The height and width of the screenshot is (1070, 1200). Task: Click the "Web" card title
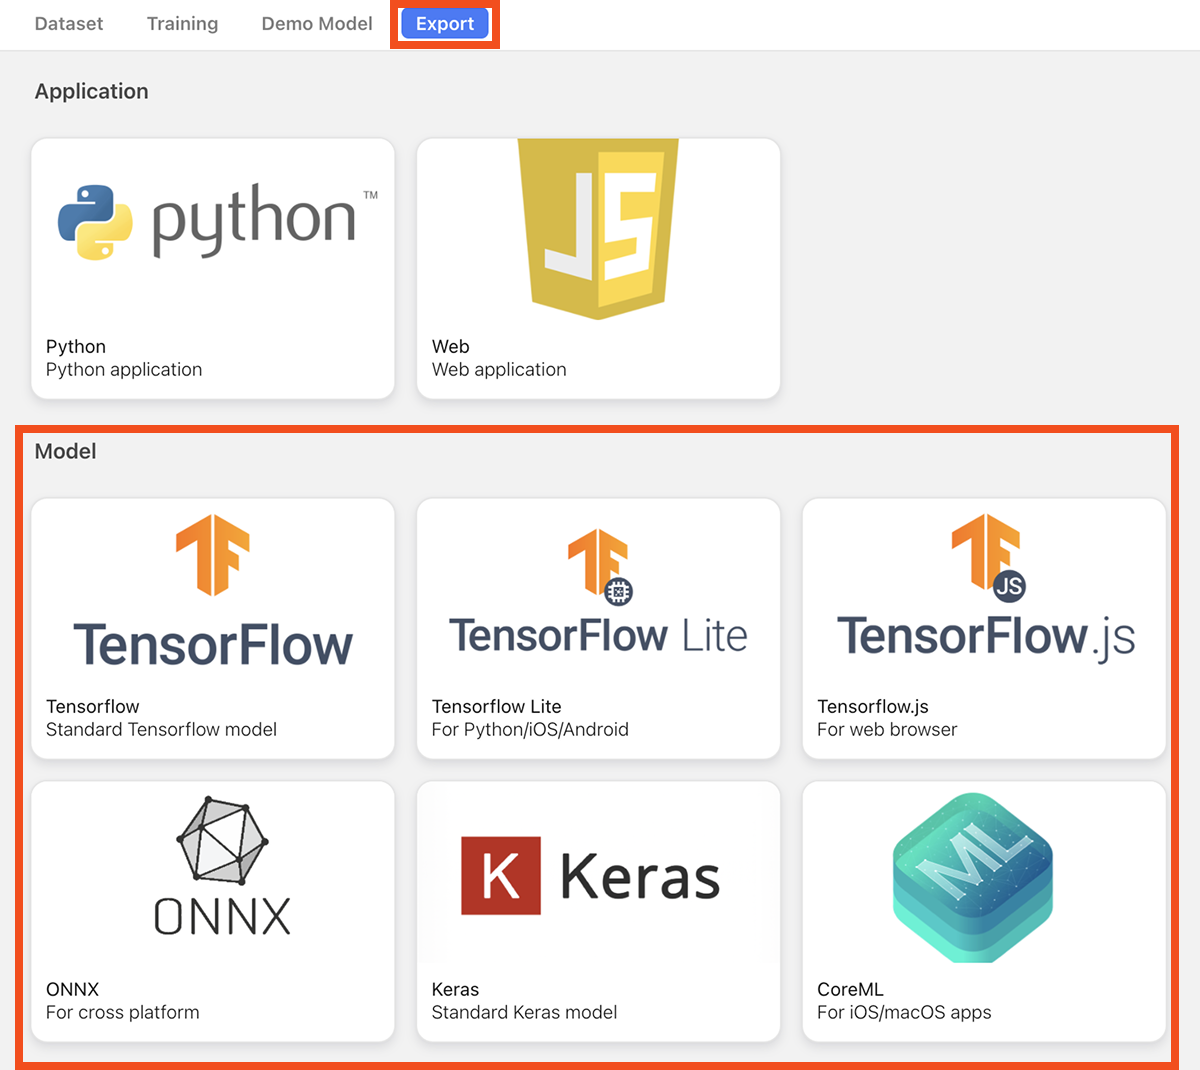point(451,347)
